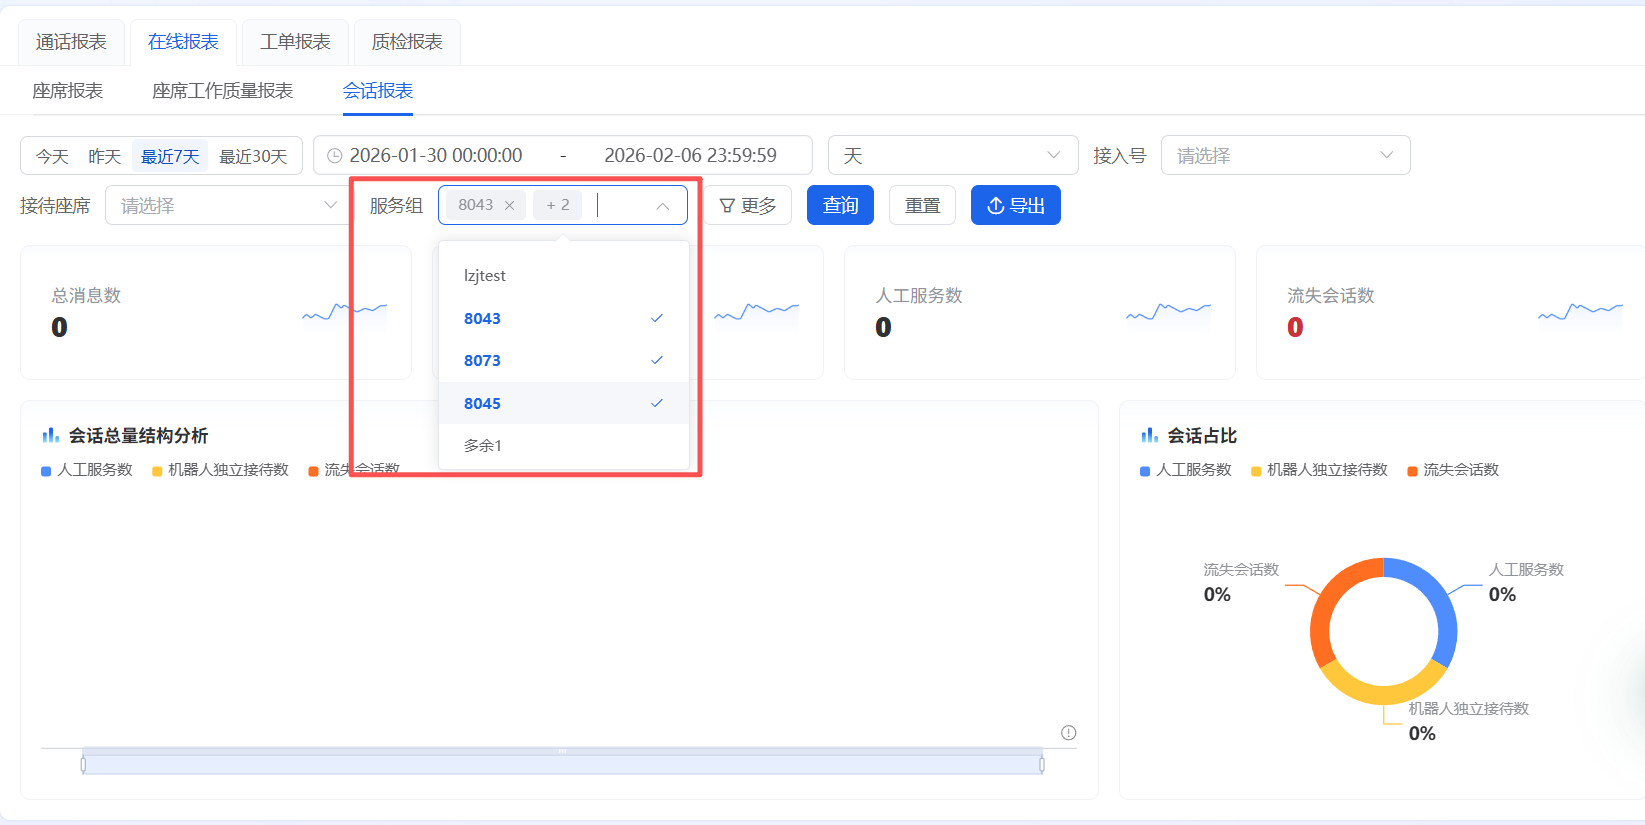Click the 导出 export button
The width and height of the screenshot is (1645, 825).
point(1016,205)
